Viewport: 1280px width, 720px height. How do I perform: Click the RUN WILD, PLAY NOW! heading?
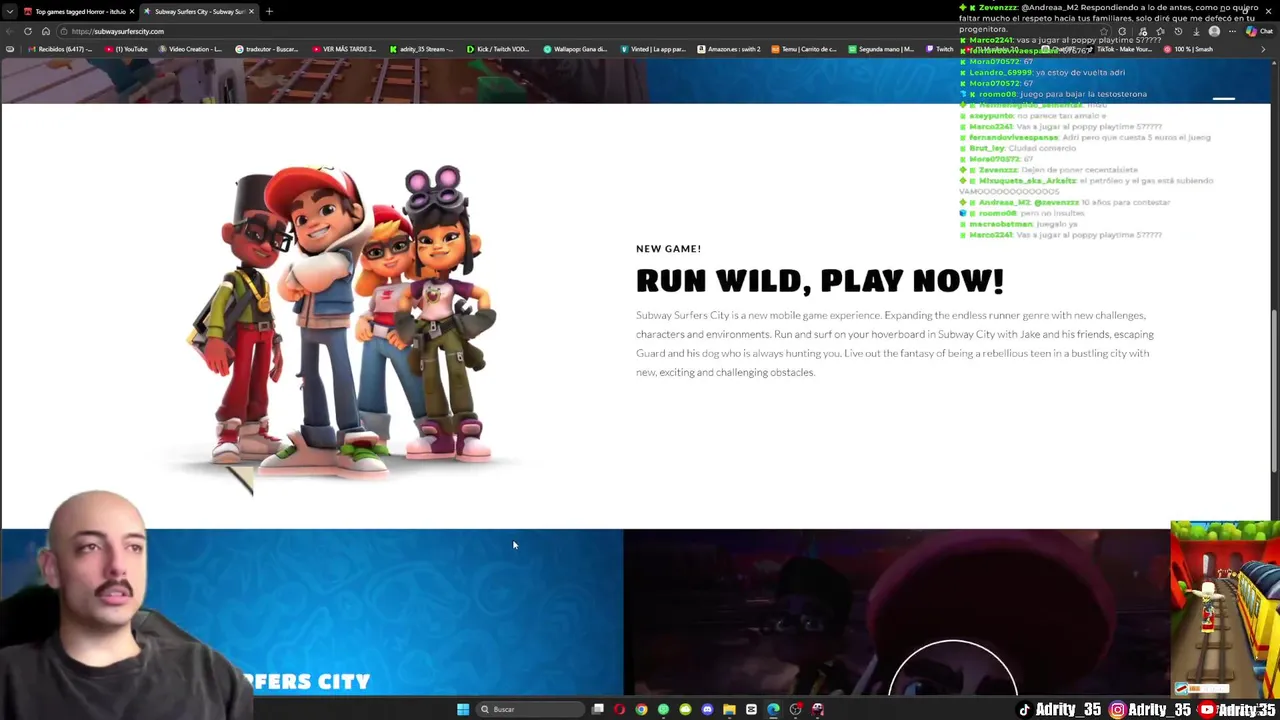pos(819,281)
